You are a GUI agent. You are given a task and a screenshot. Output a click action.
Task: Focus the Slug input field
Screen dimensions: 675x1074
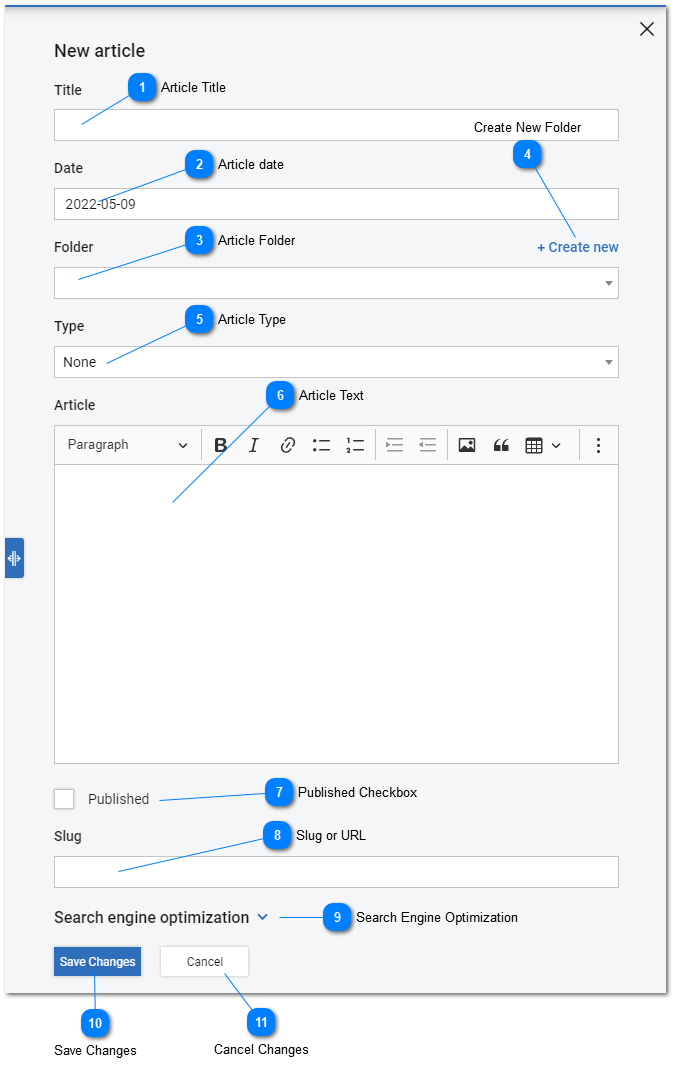point(336,872)
